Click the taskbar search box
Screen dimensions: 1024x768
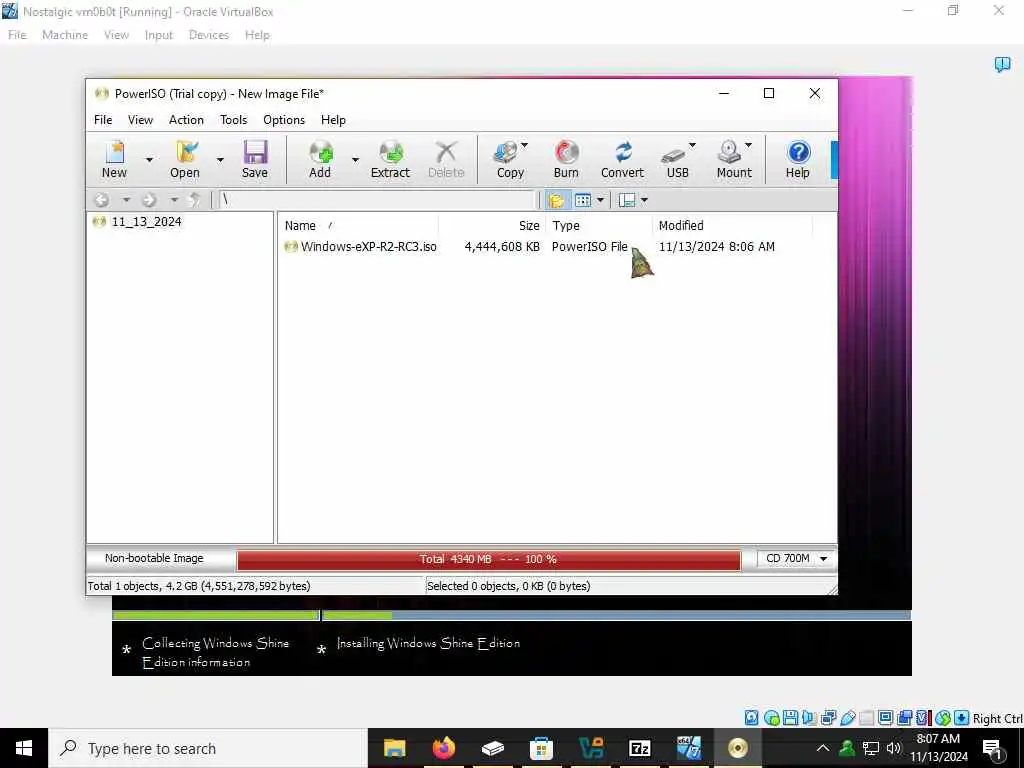pyautogui.click(x=208, y=748)
